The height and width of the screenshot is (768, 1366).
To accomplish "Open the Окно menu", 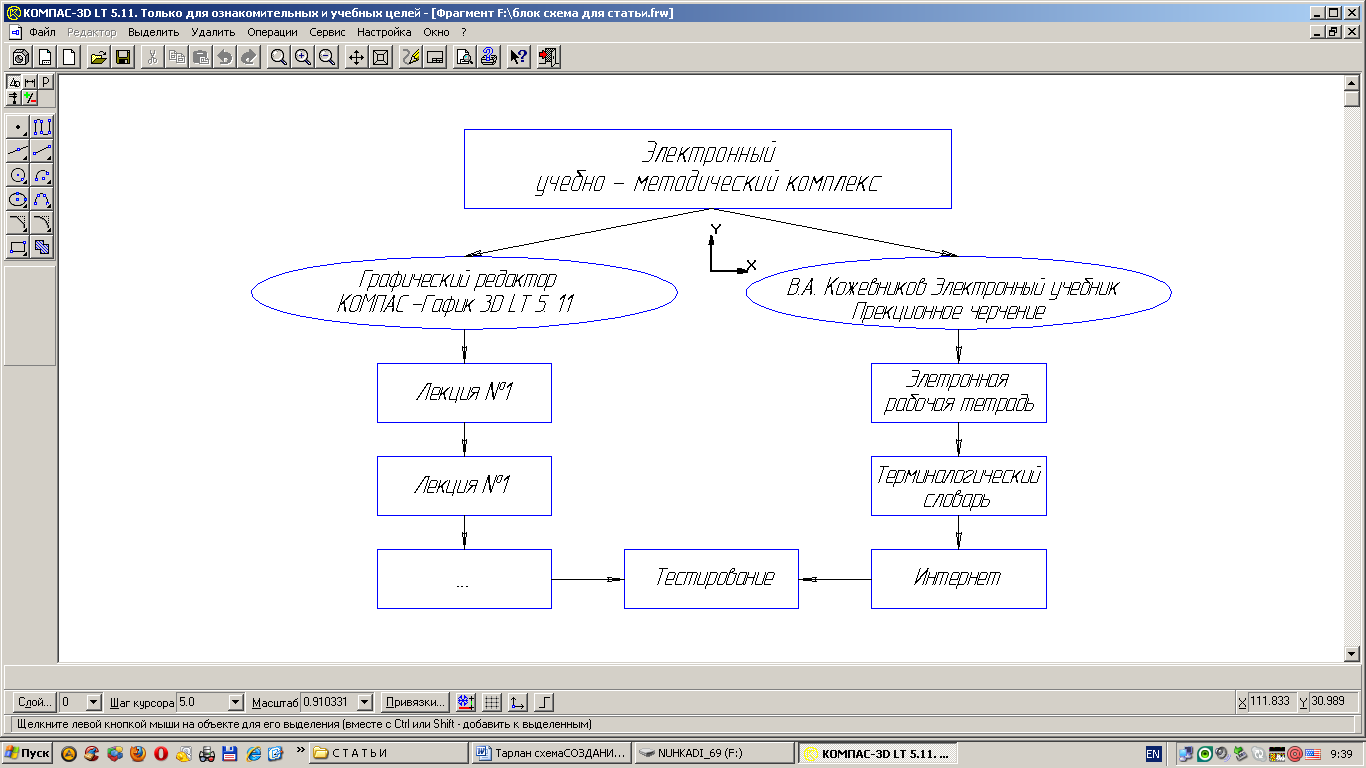I will [436, 32].
